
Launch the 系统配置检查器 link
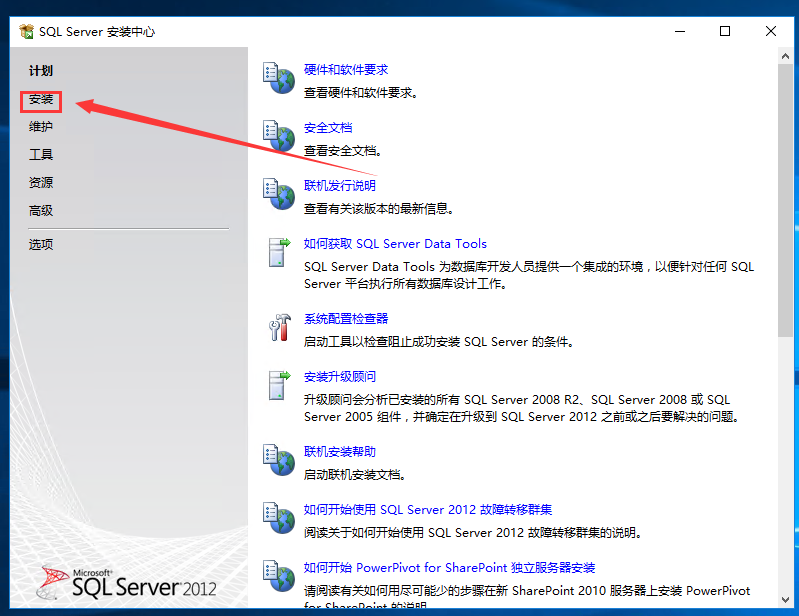tap(346, 319)
